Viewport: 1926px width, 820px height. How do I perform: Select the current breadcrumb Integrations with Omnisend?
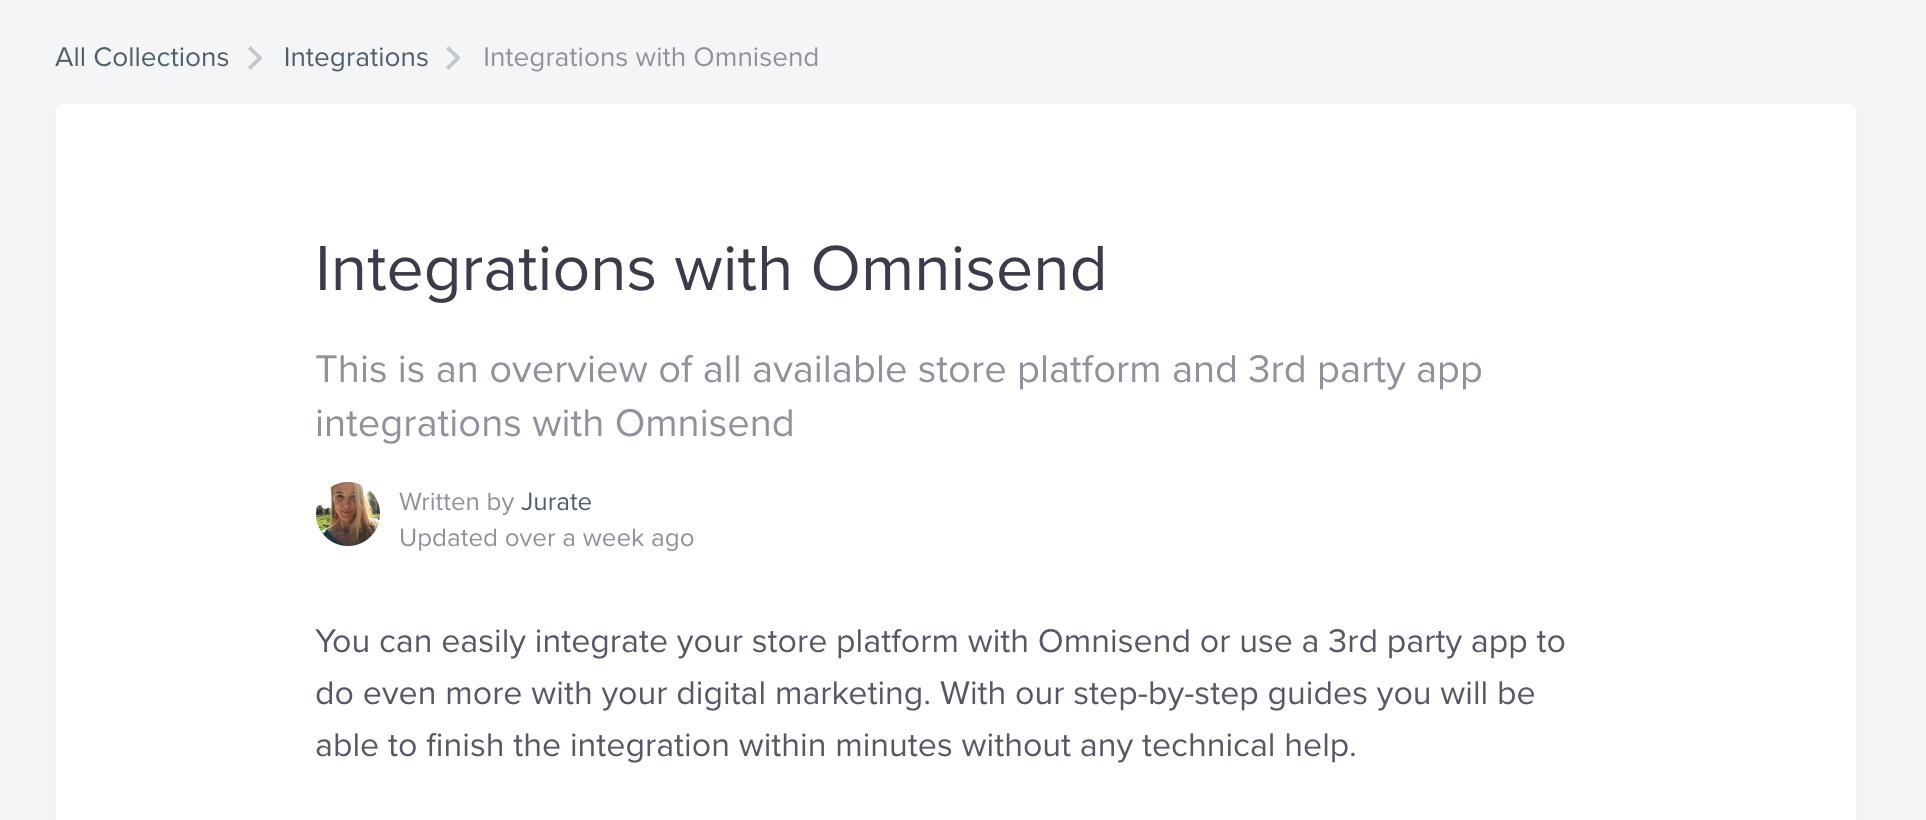tap(651, 57)
